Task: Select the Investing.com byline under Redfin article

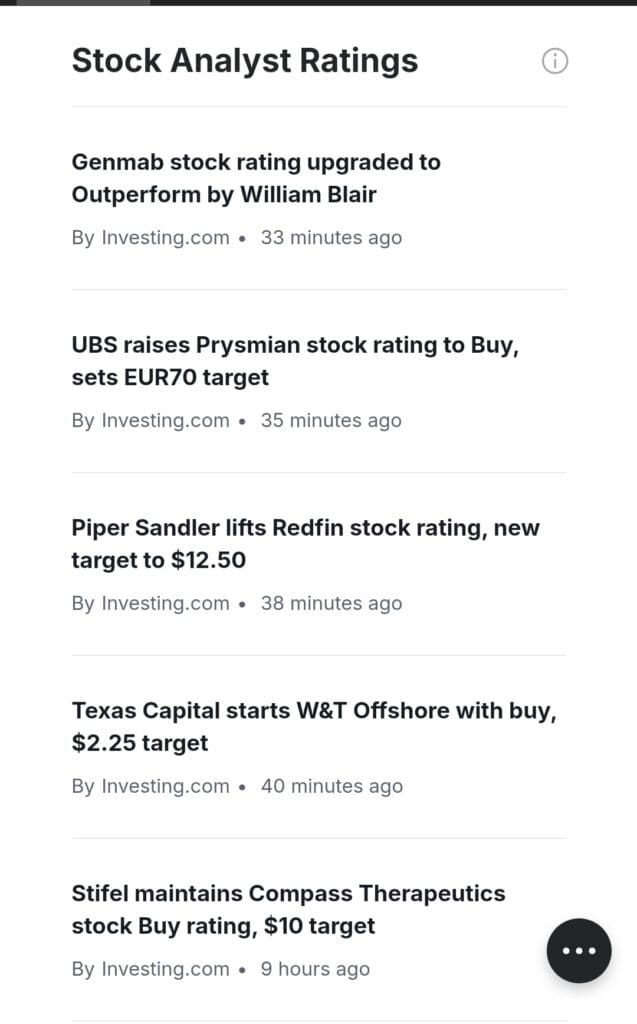Action: 151,604
